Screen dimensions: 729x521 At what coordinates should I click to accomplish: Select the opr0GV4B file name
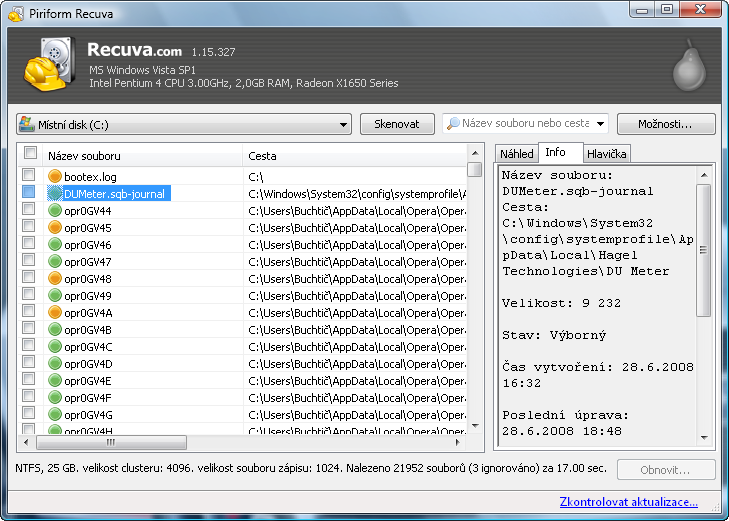click(x=88, y=330)
